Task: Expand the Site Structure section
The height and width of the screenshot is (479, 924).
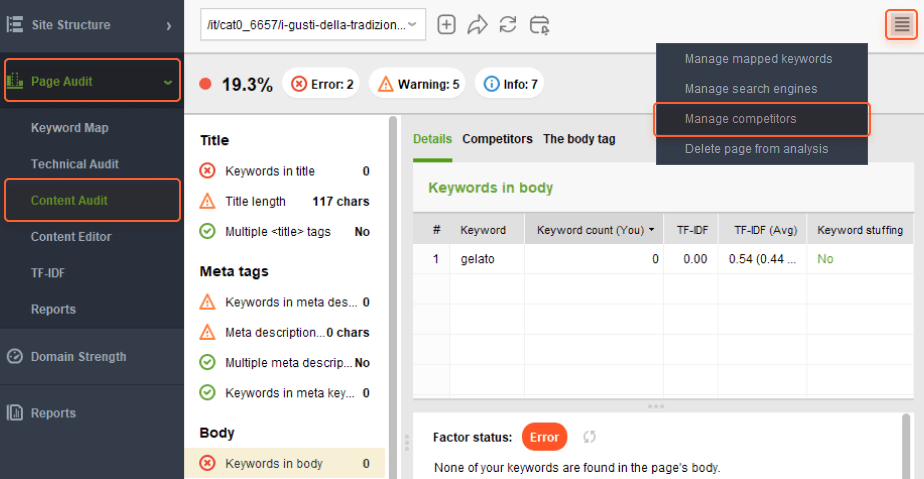Action: pos(169,25)
